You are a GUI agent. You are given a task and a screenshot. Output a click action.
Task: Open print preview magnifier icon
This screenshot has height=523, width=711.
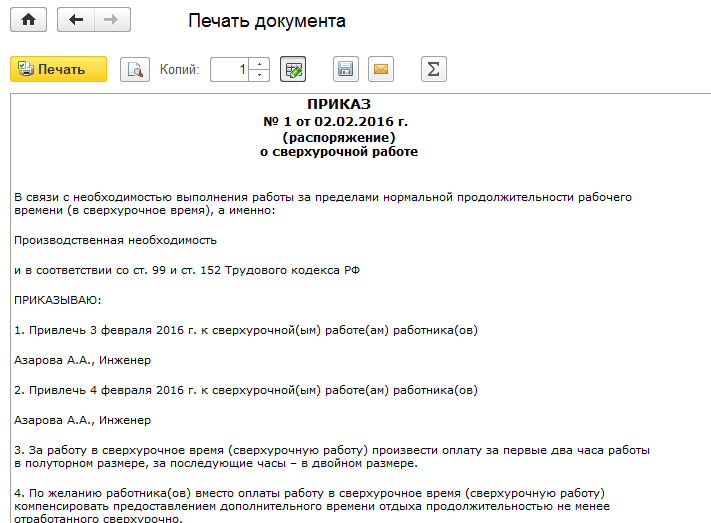(135, 69)
